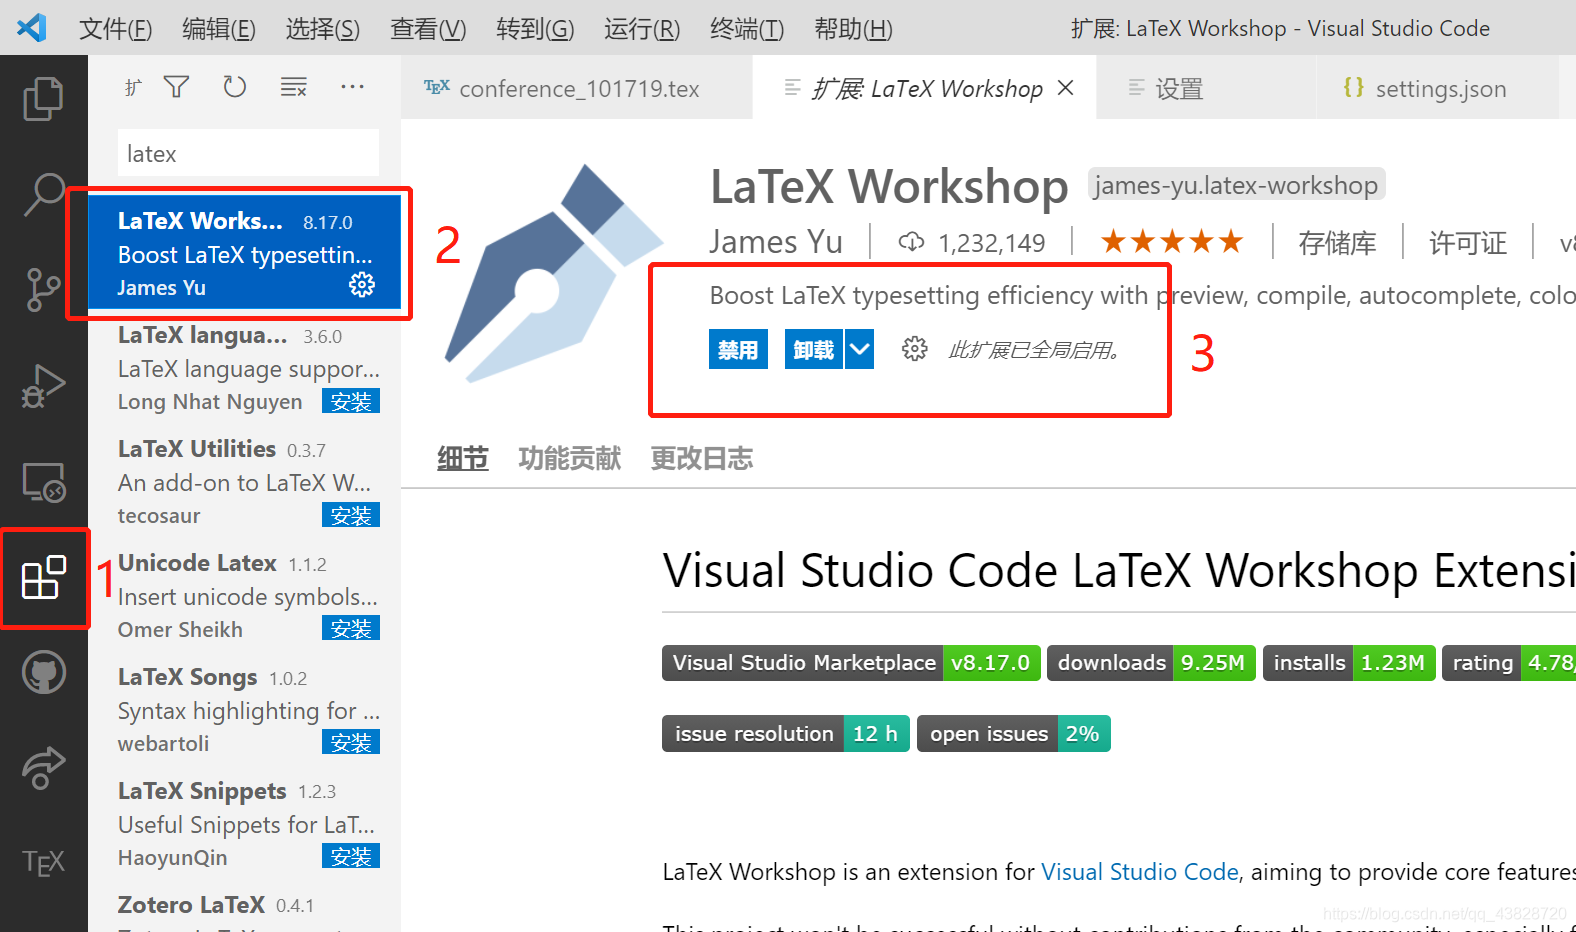Open the 文件(F) menu
Screen dimensions: 1576x932
(x=115, y=28)
